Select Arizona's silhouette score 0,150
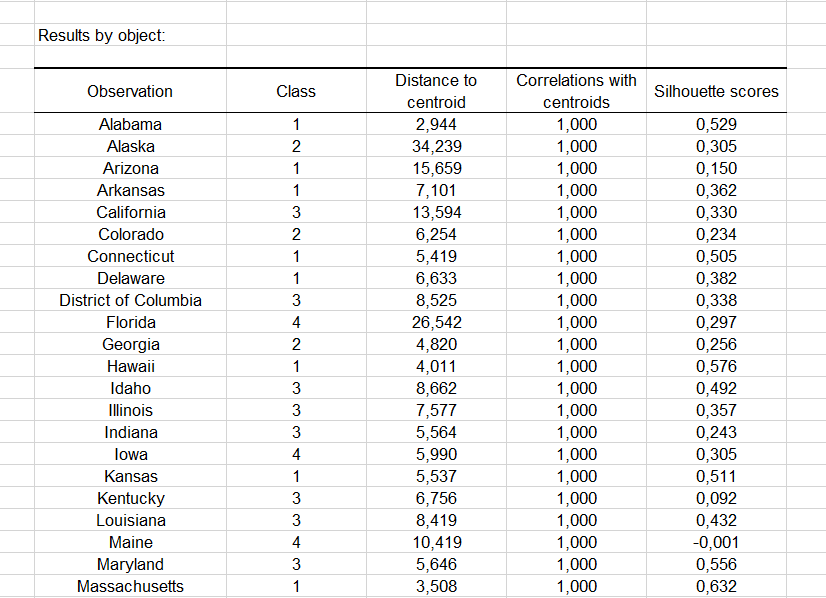 [x=716, y=169]
